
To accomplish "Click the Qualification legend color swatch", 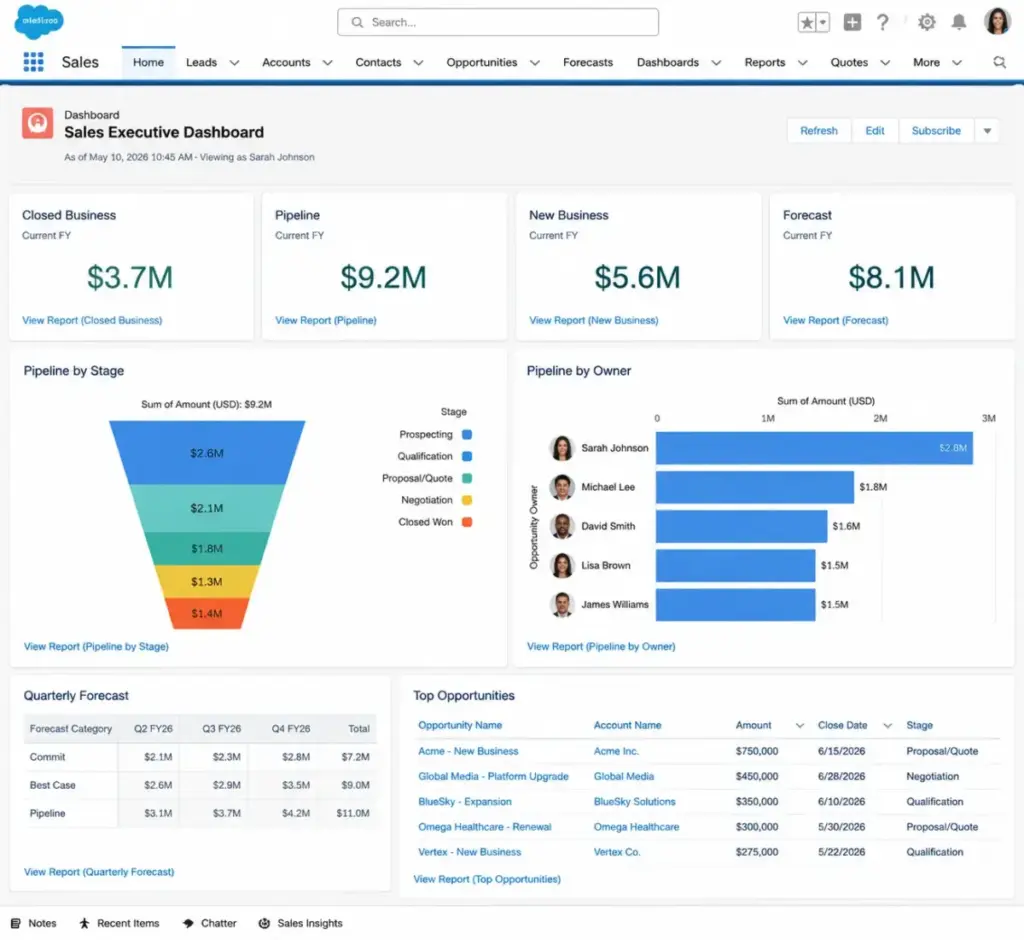I will point(467,456).
